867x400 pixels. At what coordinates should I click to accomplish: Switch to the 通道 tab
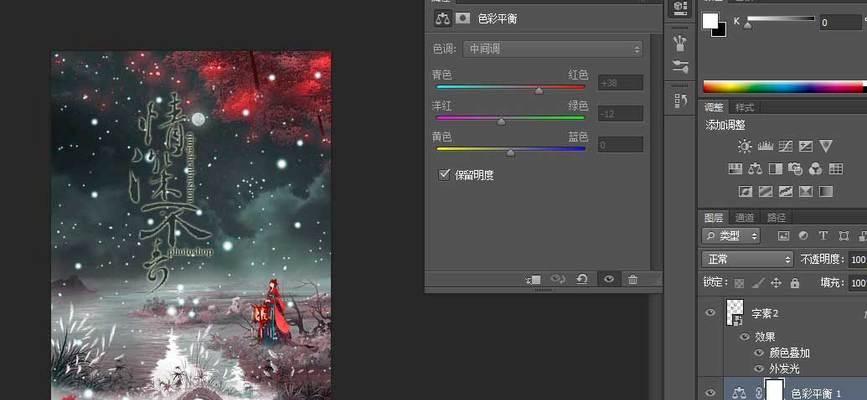[744, 217]
